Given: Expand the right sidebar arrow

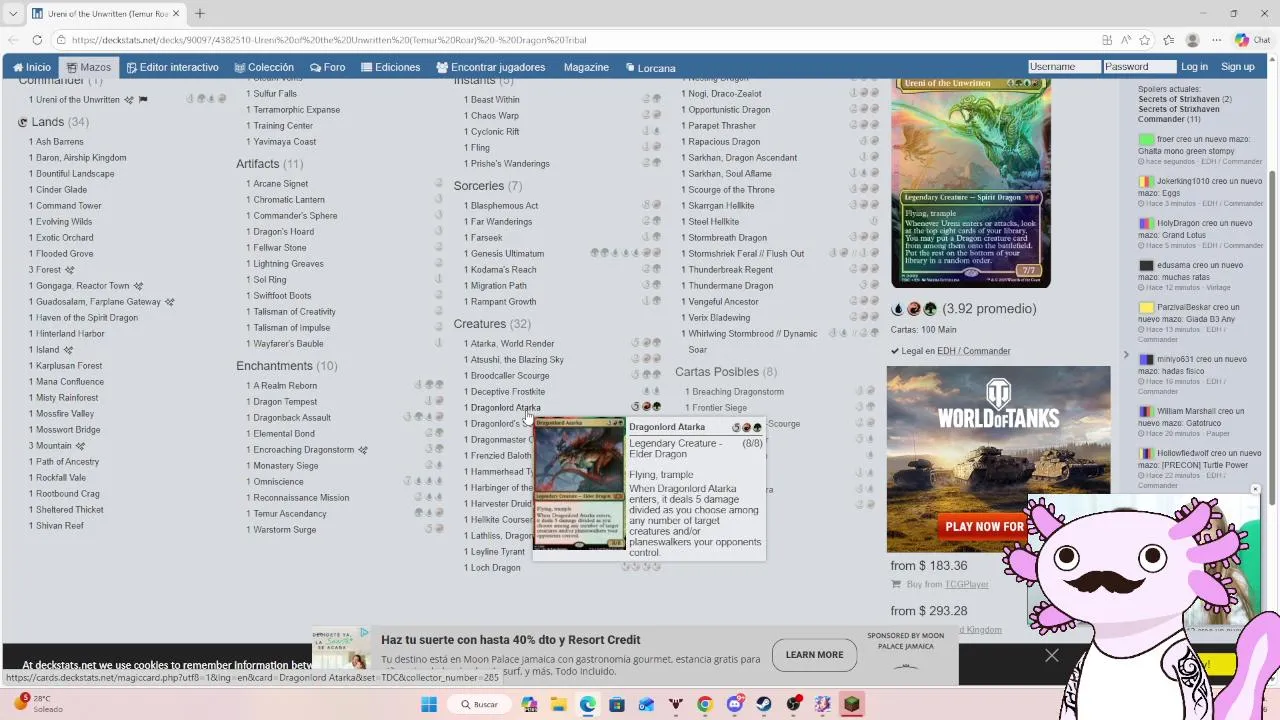Looking at the screenshot, I should tap(1125, 354).
